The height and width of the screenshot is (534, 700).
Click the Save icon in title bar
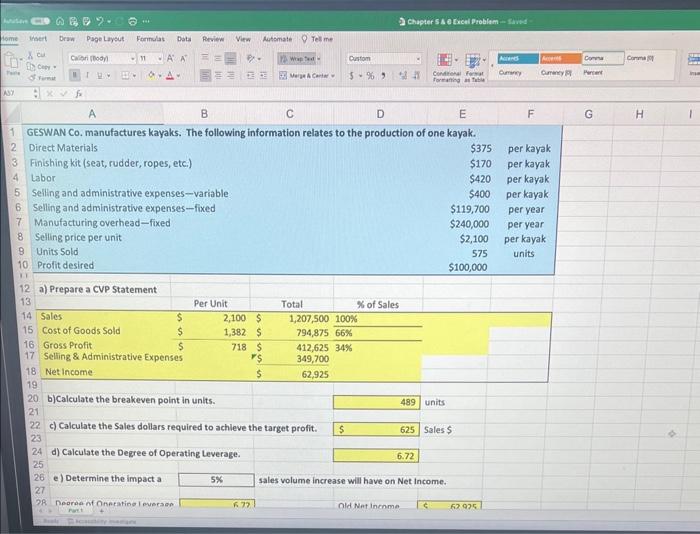74,21
